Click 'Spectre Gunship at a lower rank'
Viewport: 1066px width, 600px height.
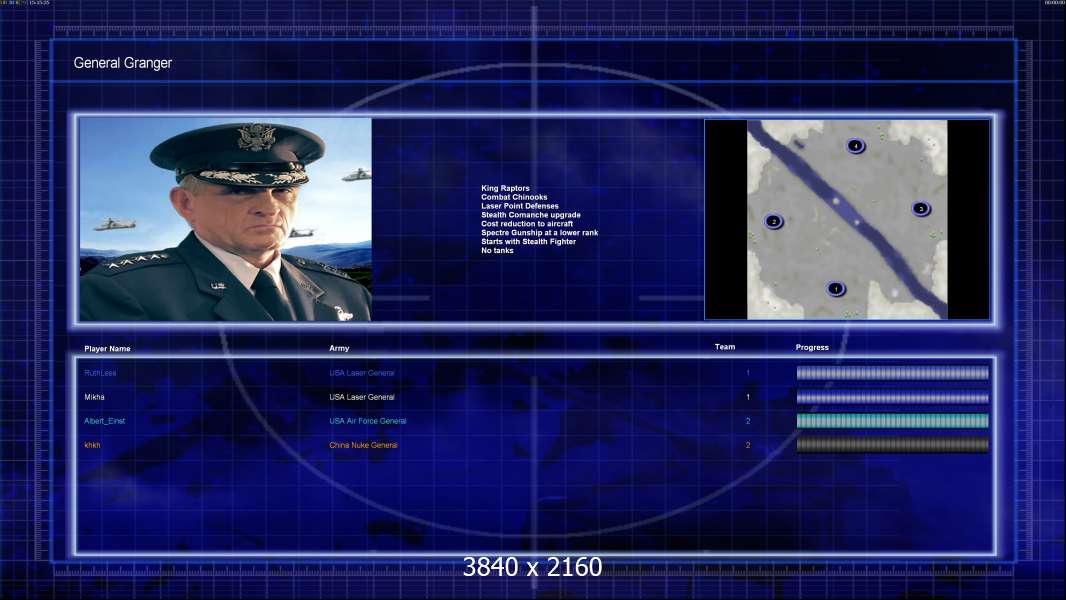click(x=540, y=232)
